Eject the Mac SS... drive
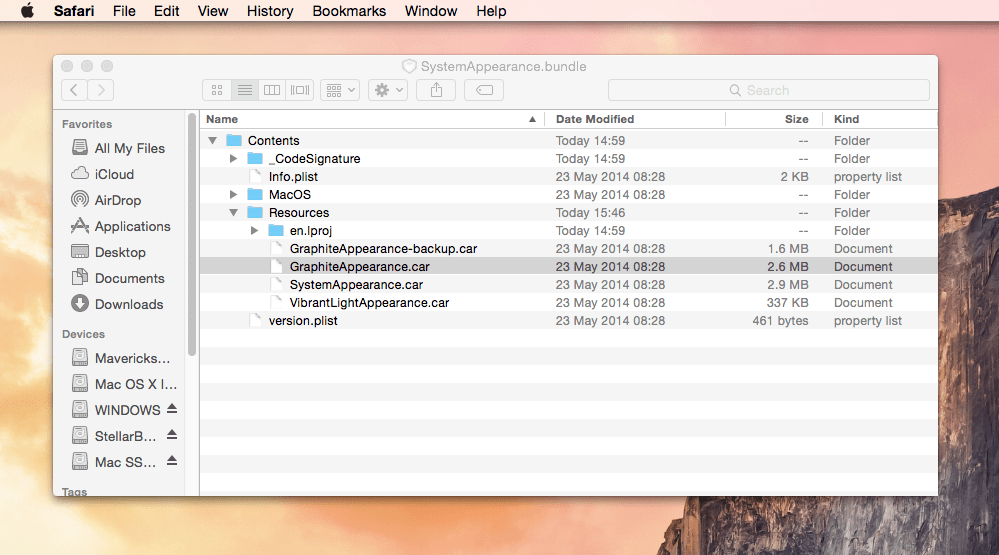 point(172,461)
